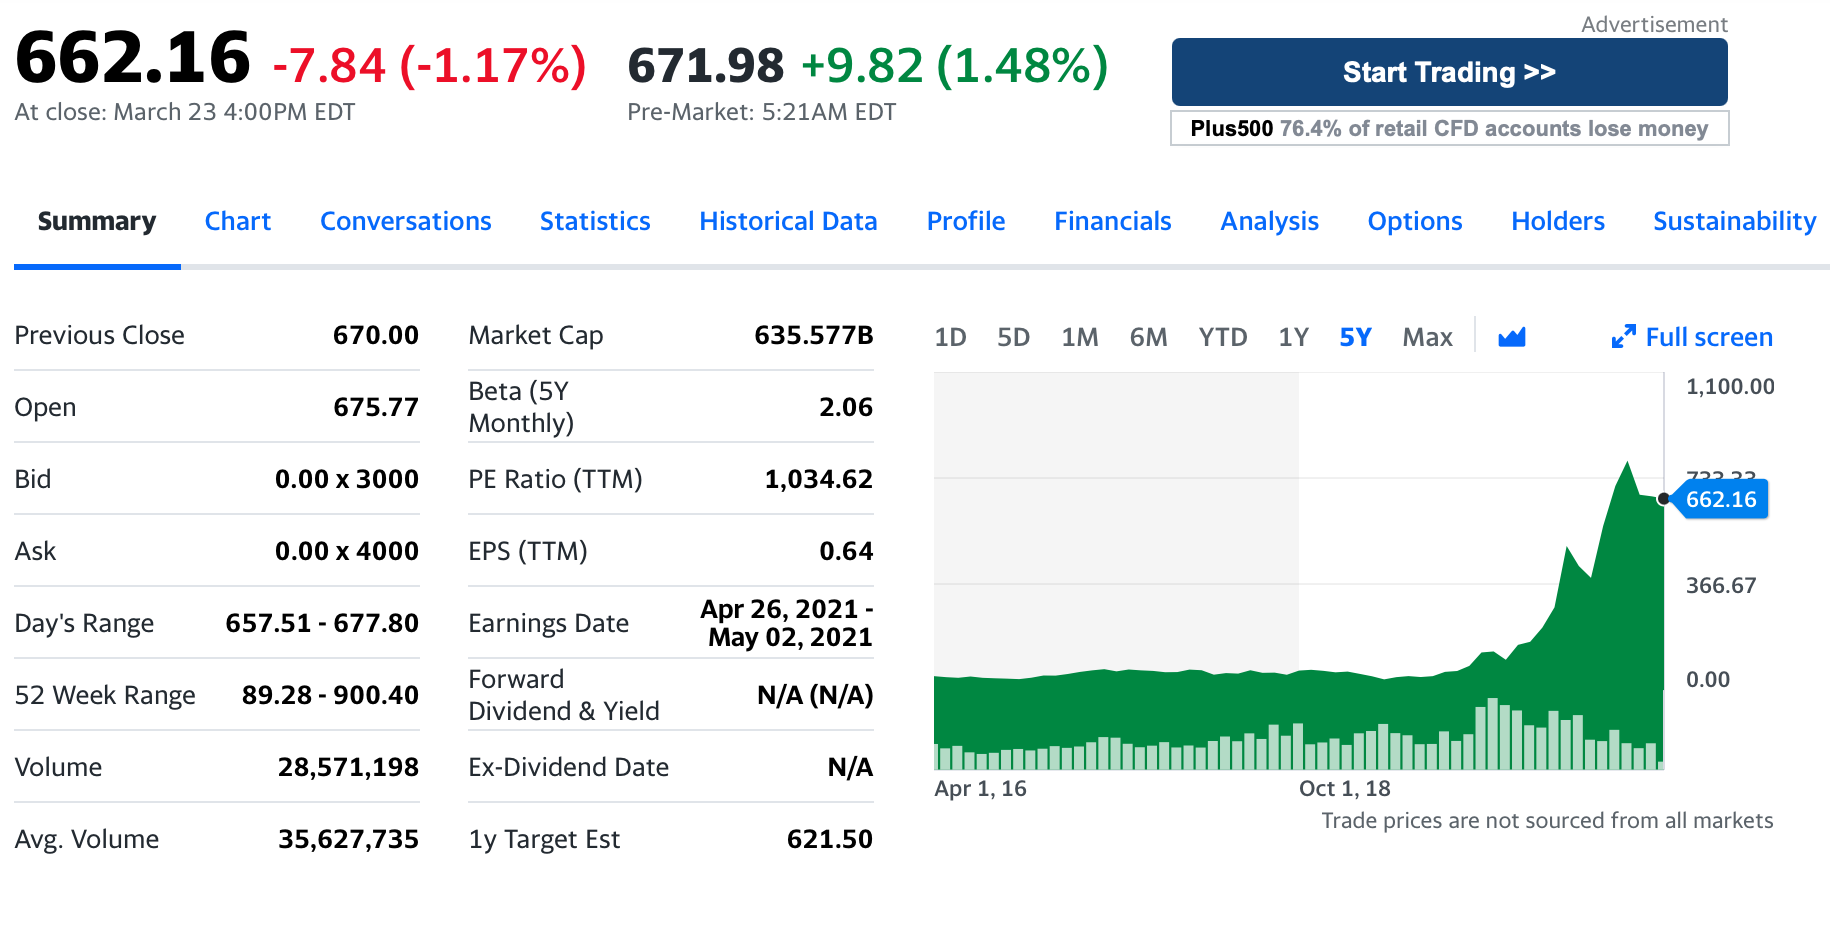Click the Ex-Dividend Date label
1830x936 pixels.
pos(569,767)
